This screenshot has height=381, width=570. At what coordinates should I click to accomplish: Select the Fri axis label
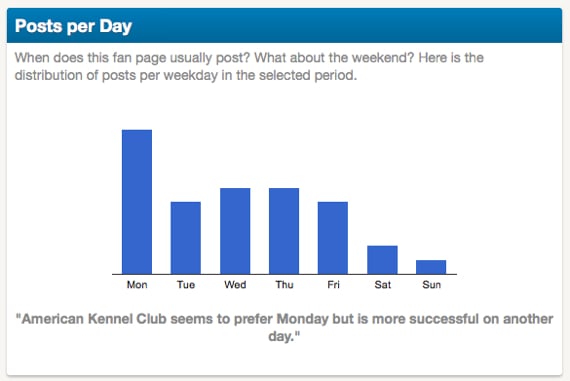click(333, 285)
